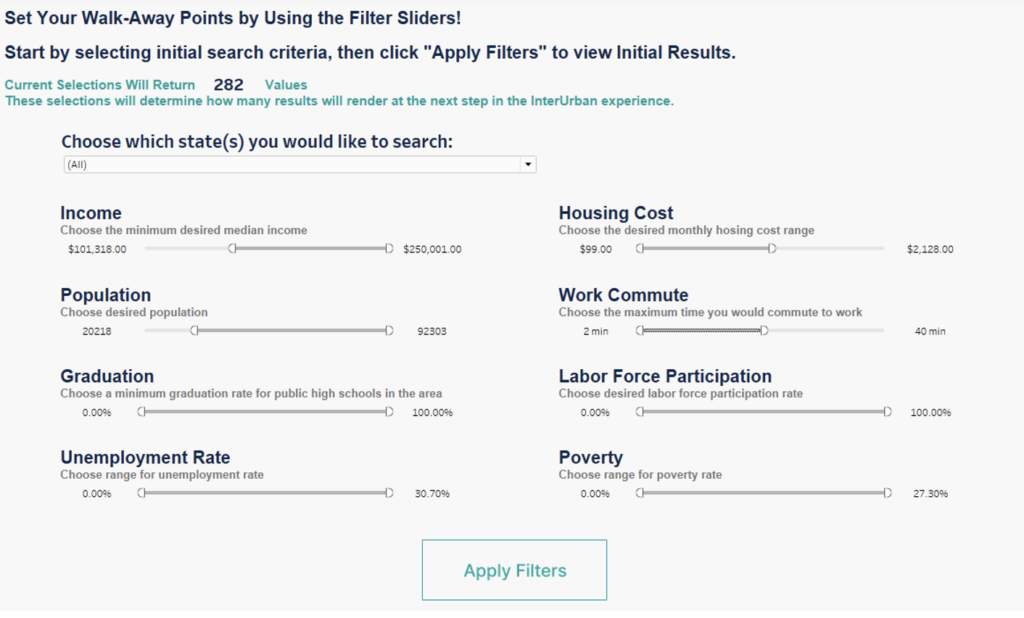
Task: Click the Apply Filters button
Action: 514,570
